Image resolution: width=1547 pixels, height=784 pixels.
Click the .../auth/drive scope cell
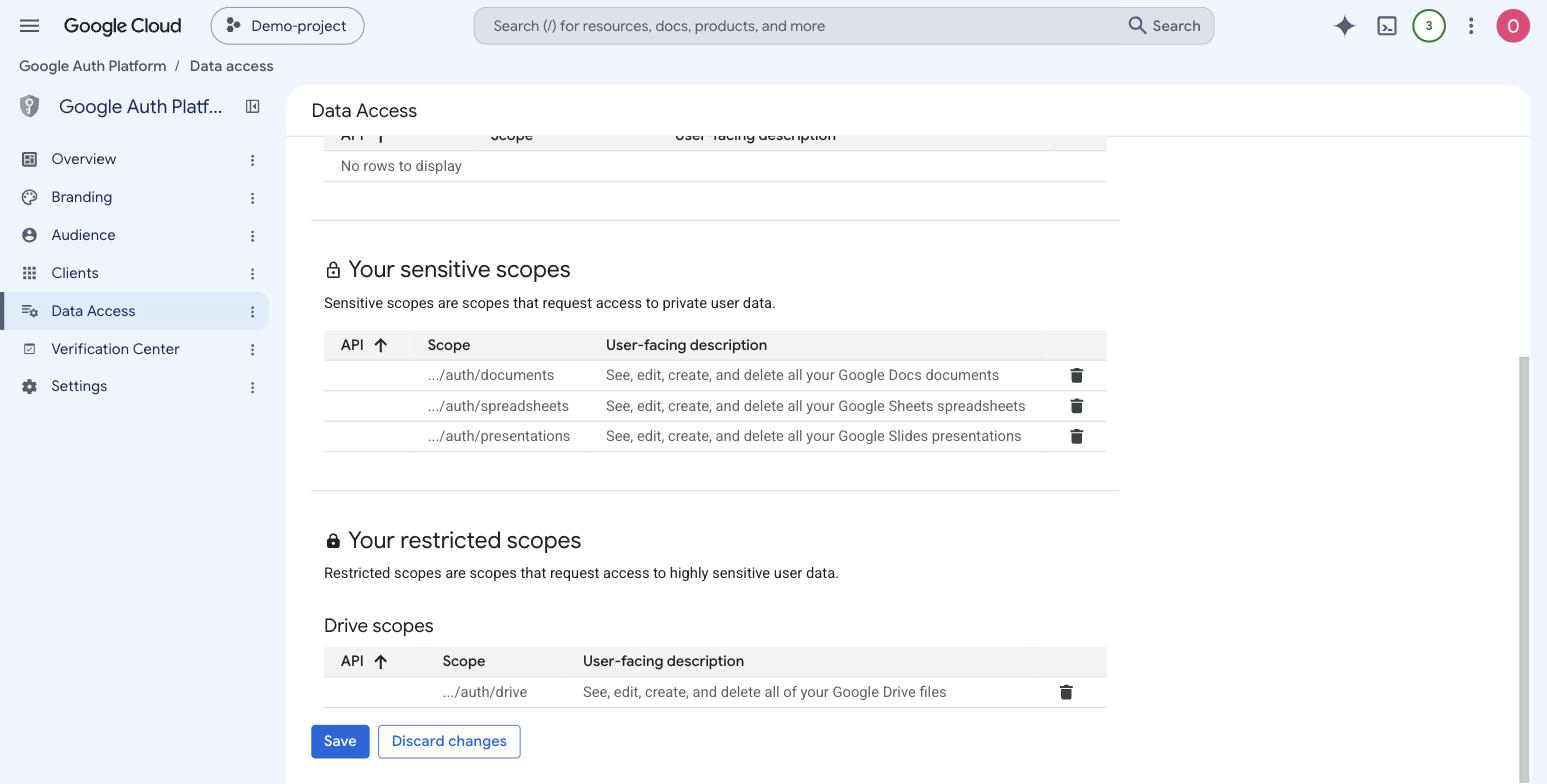[485, 692]
